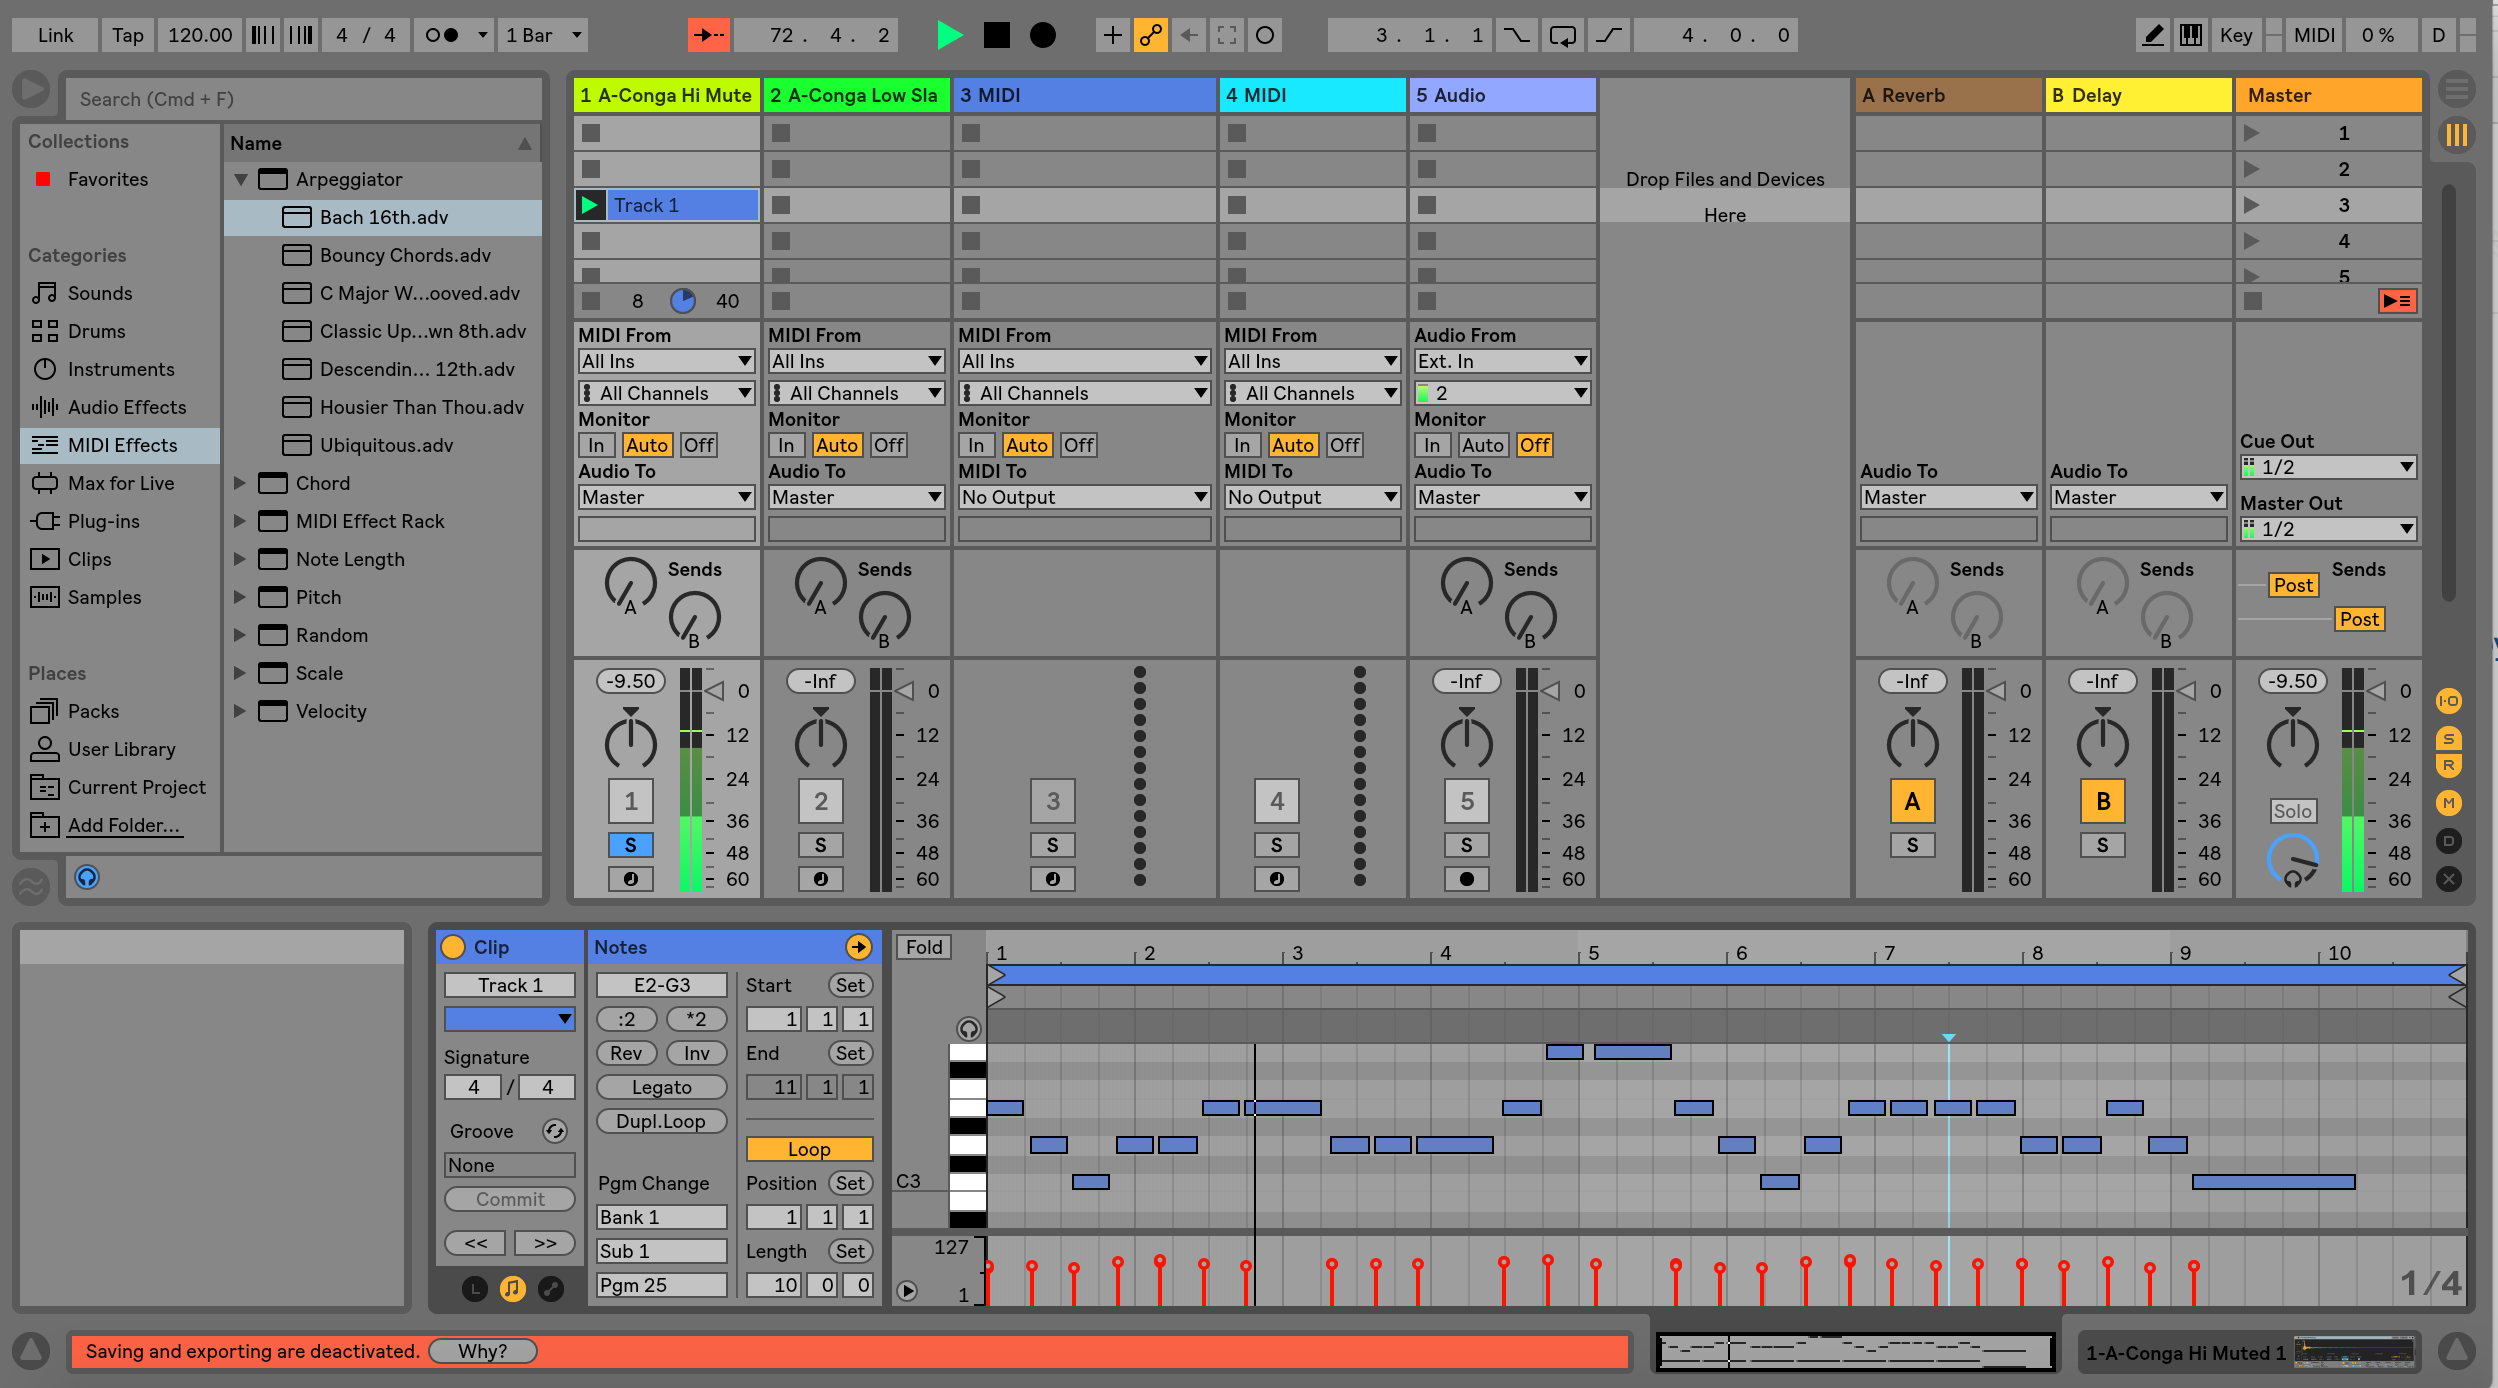Click track 1 volume value -9.50
The width and height of the screenshot is (2498, 1388).
pyautogui.click(x=632, y=681)
